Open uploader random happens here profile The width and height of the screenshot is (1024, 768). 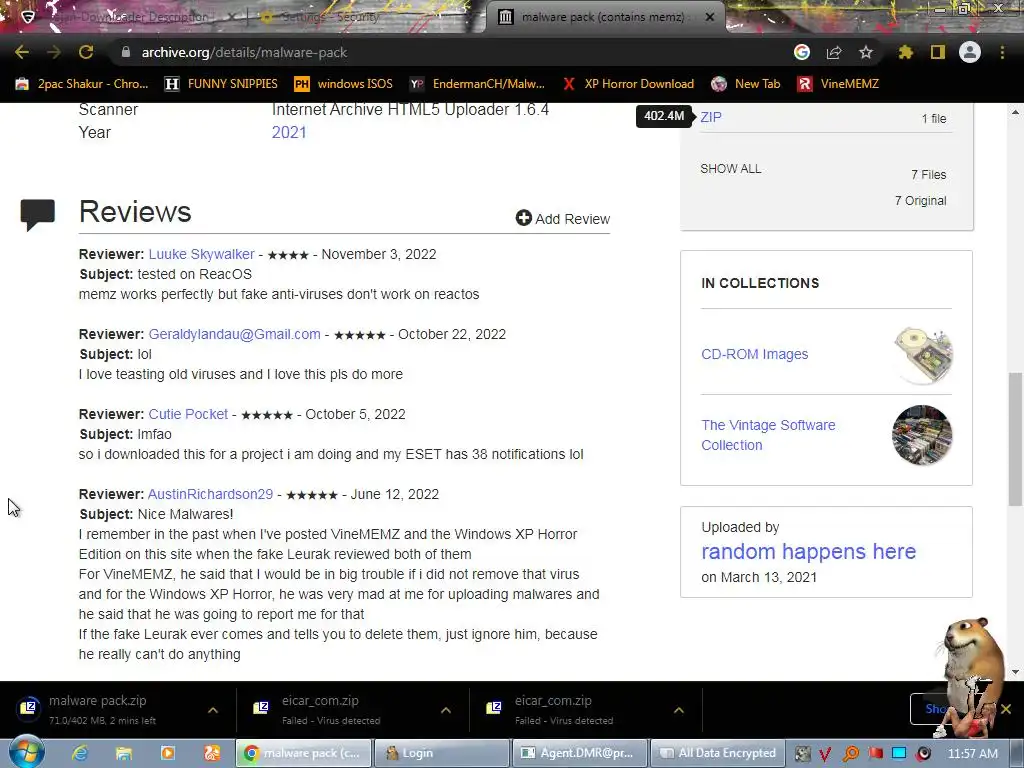tap(808, 552)
